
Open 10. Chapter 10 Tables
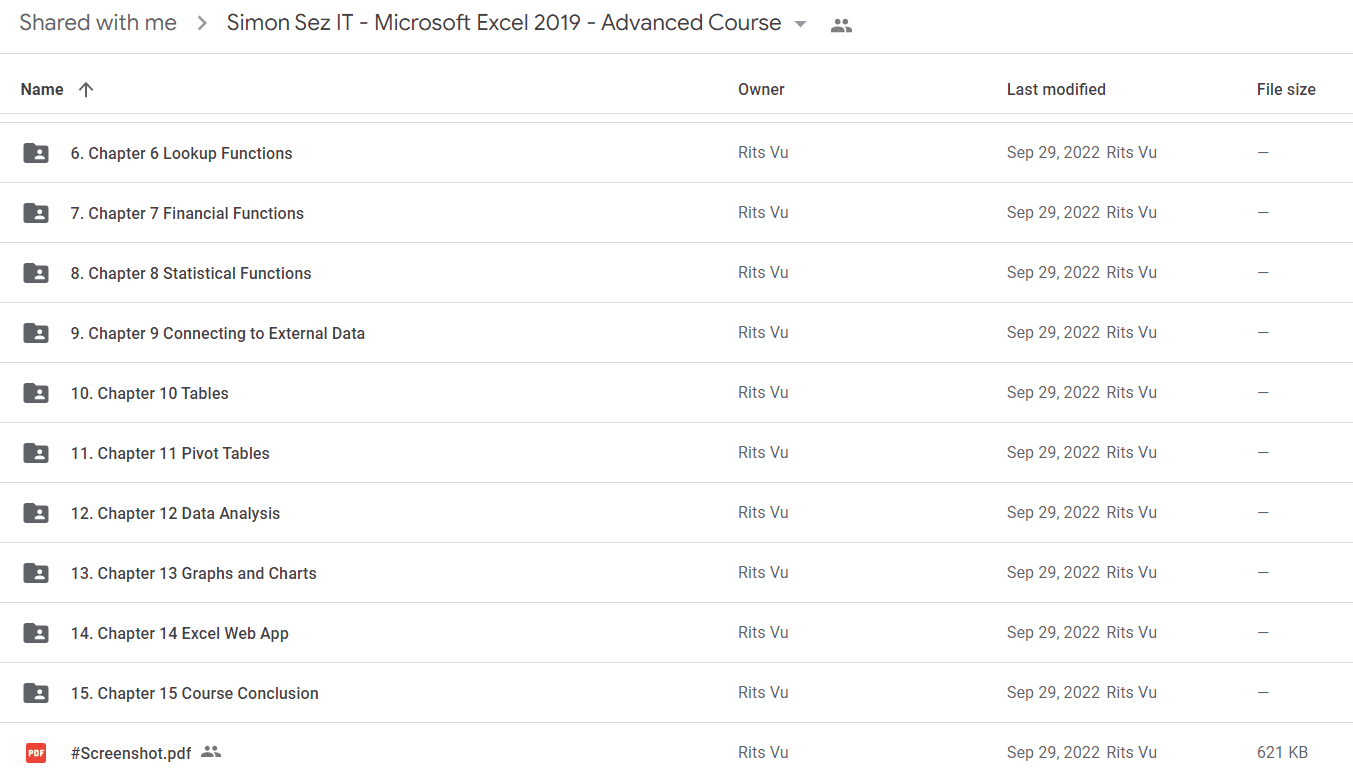(x=149, y=394)
